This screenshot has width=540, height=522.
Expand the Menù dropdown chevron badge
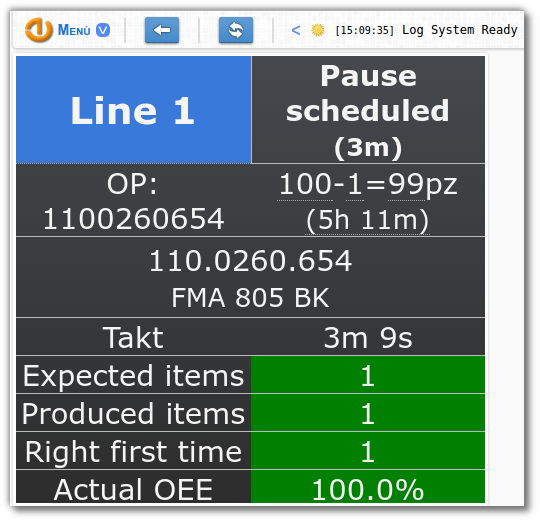[x=103, y=30]
